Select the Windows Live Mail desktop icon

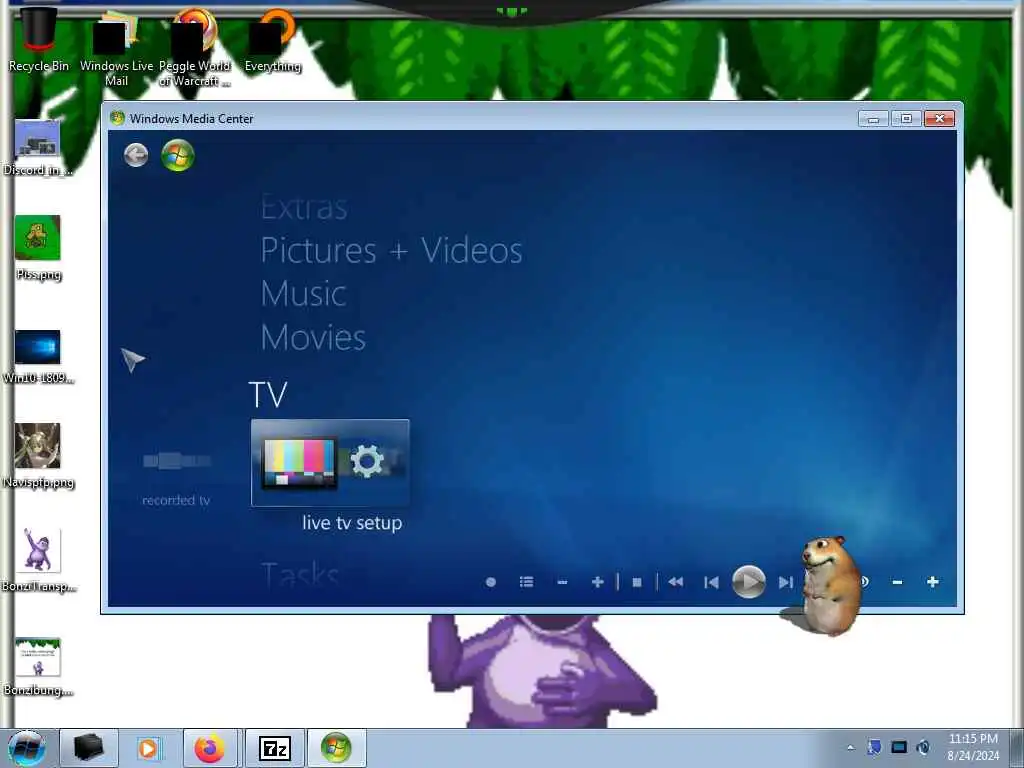click(x=116, y=49)
